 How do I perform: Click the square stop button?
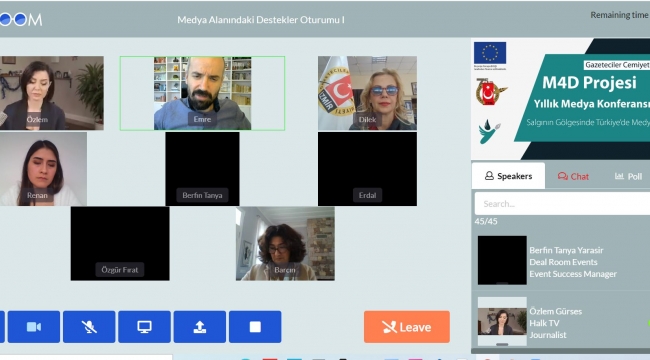pos(255,327)
